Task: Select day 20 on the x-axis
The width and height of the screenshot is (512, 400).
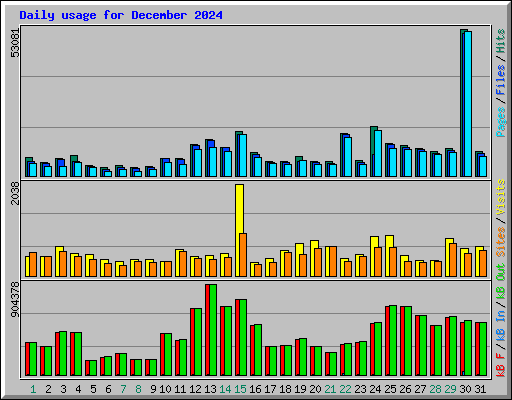Action: 315,389
